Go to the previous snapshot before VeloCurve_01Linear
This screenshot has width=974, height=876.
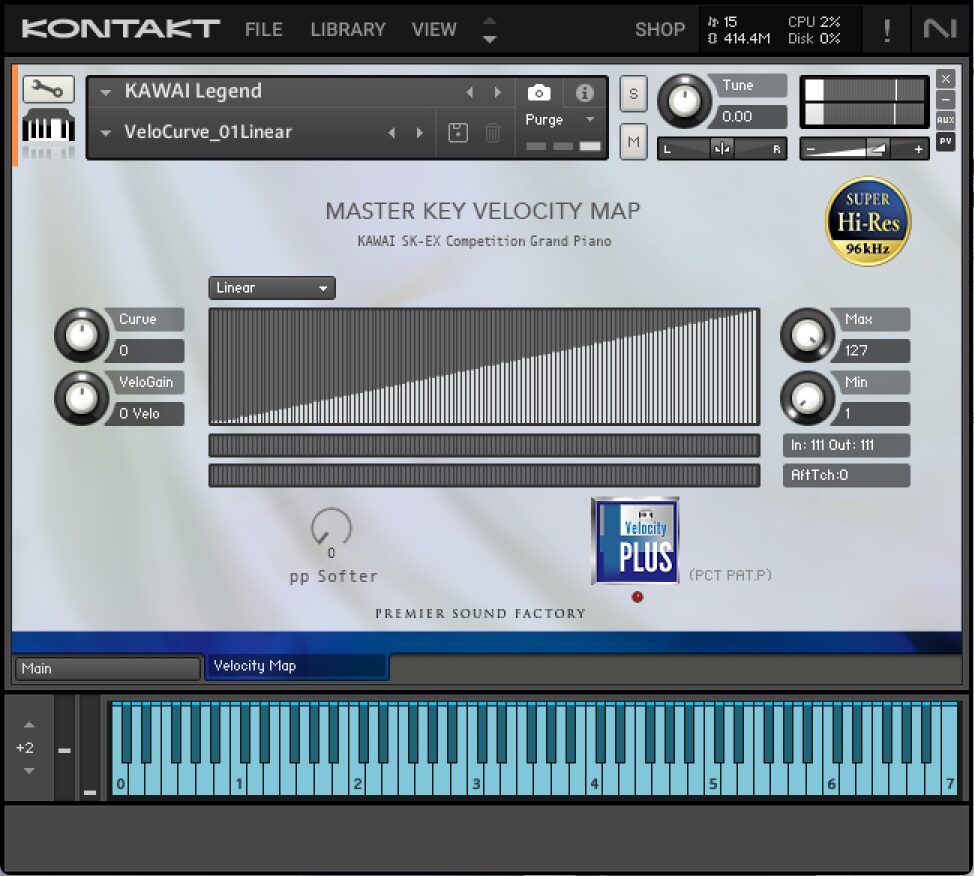pyautogui.click(x=391, y=132)
